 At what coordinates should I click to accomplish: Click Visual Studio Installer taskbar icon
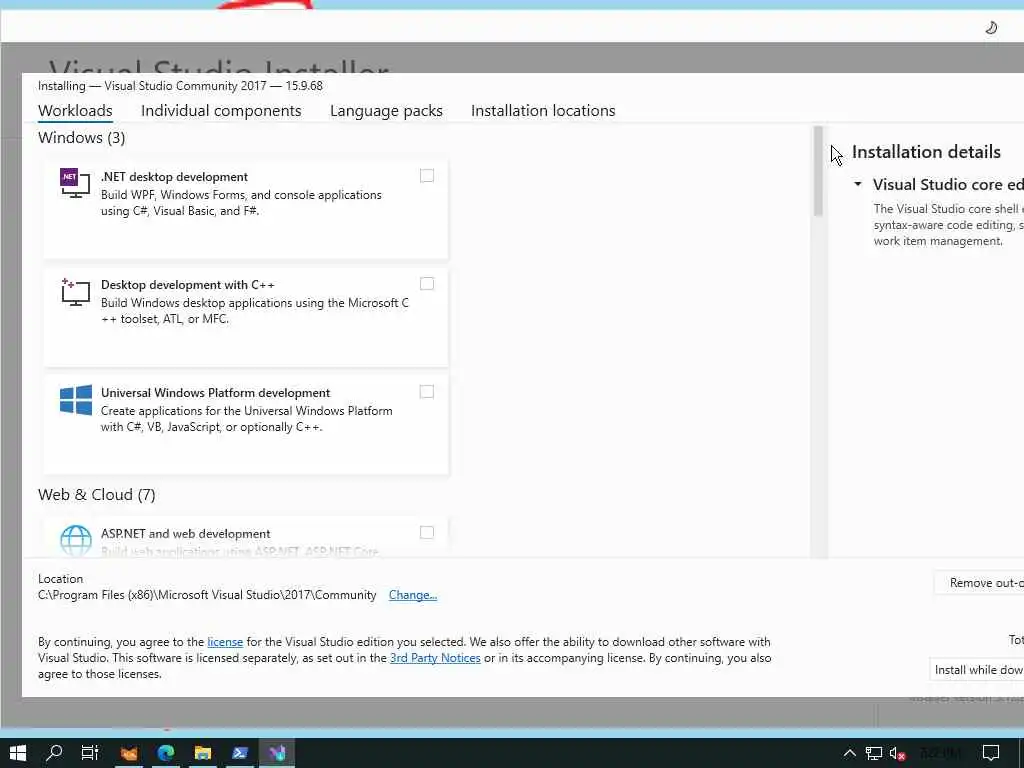[277, 753]
